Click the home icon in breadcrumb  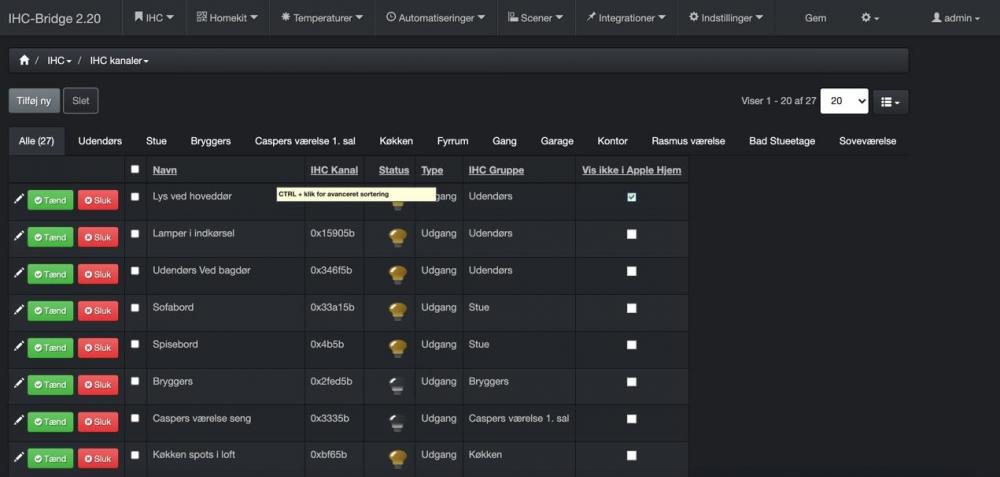point(24,61)
